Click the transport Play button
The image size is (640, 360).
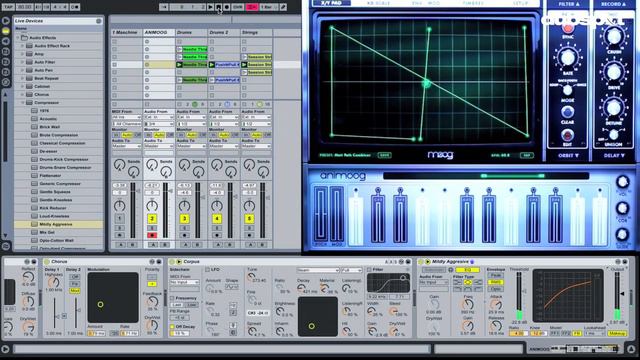point(210,7)
